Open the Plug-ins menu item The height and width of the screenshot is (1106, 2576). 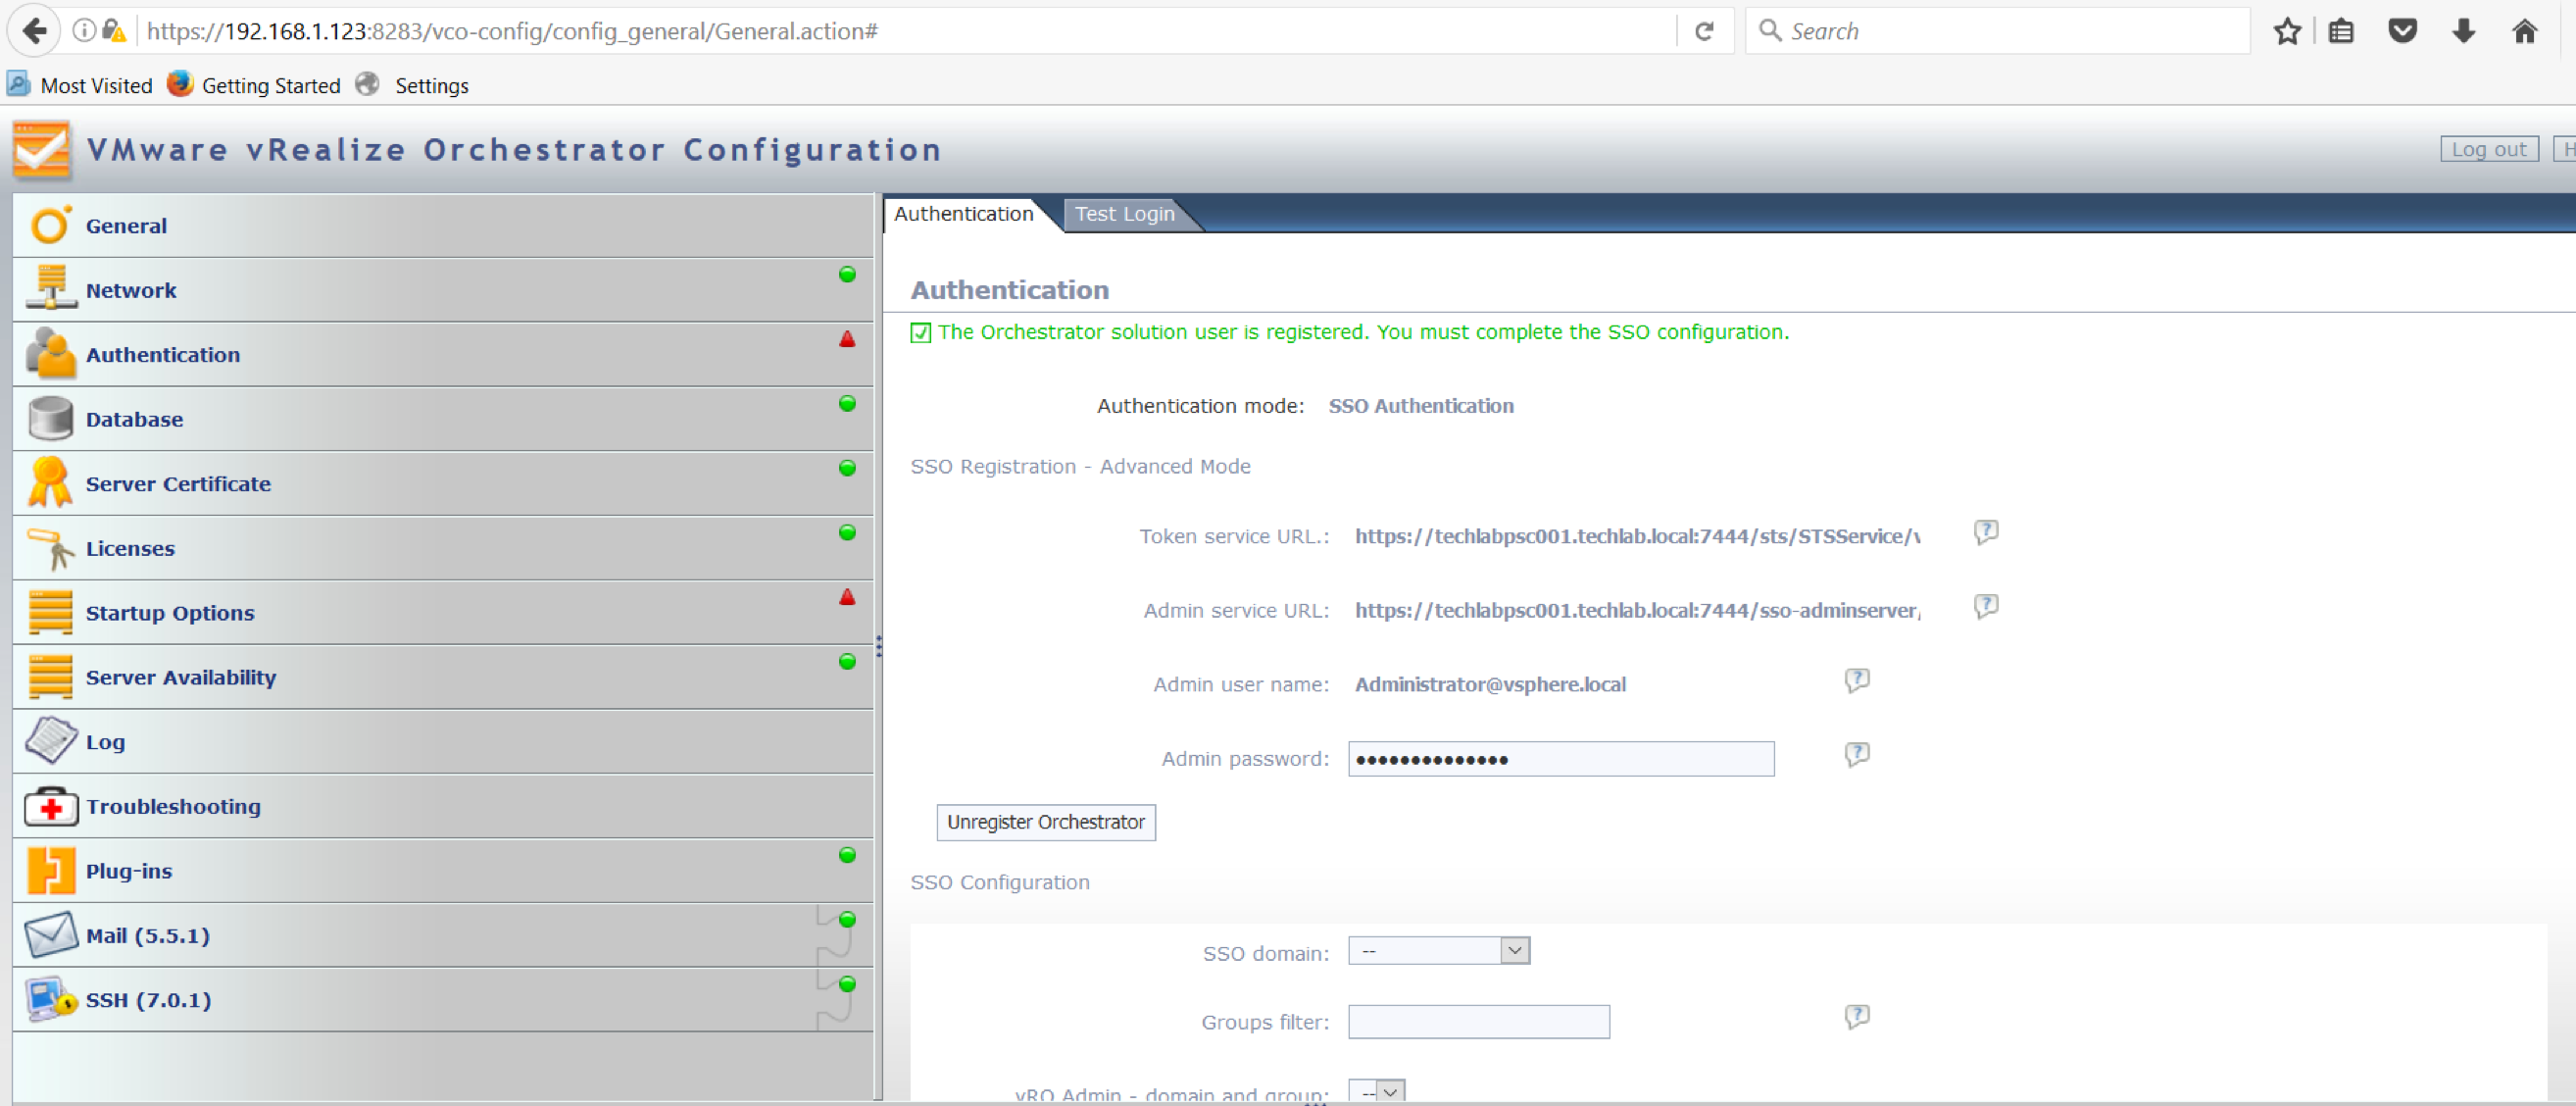tap(443, 870)
